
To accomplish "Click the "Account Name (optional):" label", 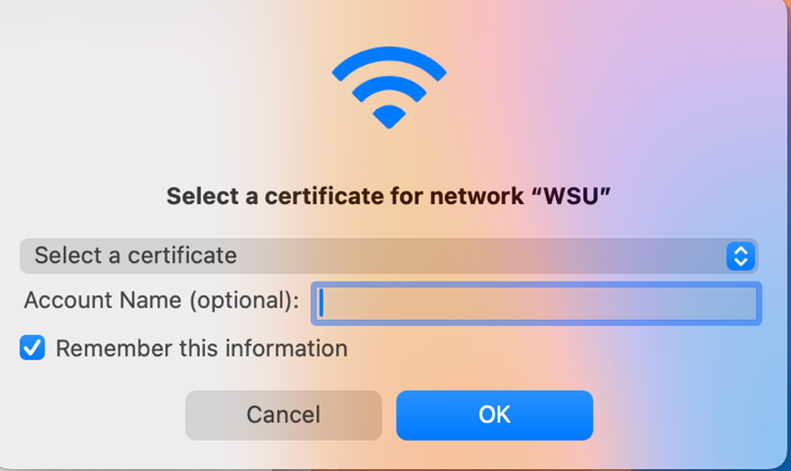I will pyautogui.click(x=161, y=301).
